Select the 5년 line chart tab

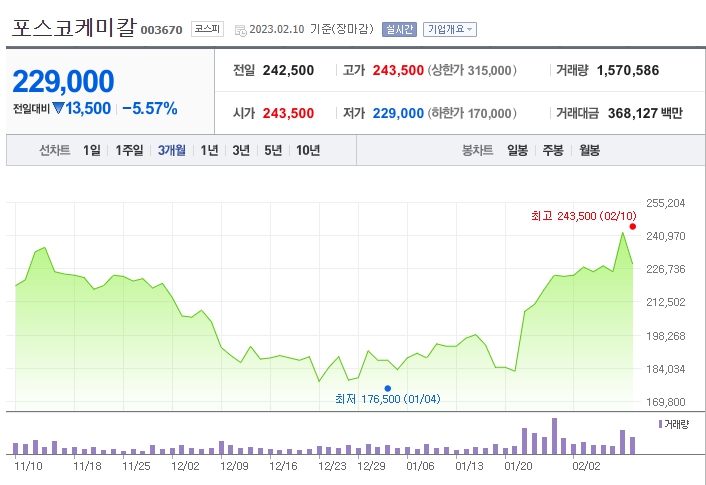tap(273, 150)
